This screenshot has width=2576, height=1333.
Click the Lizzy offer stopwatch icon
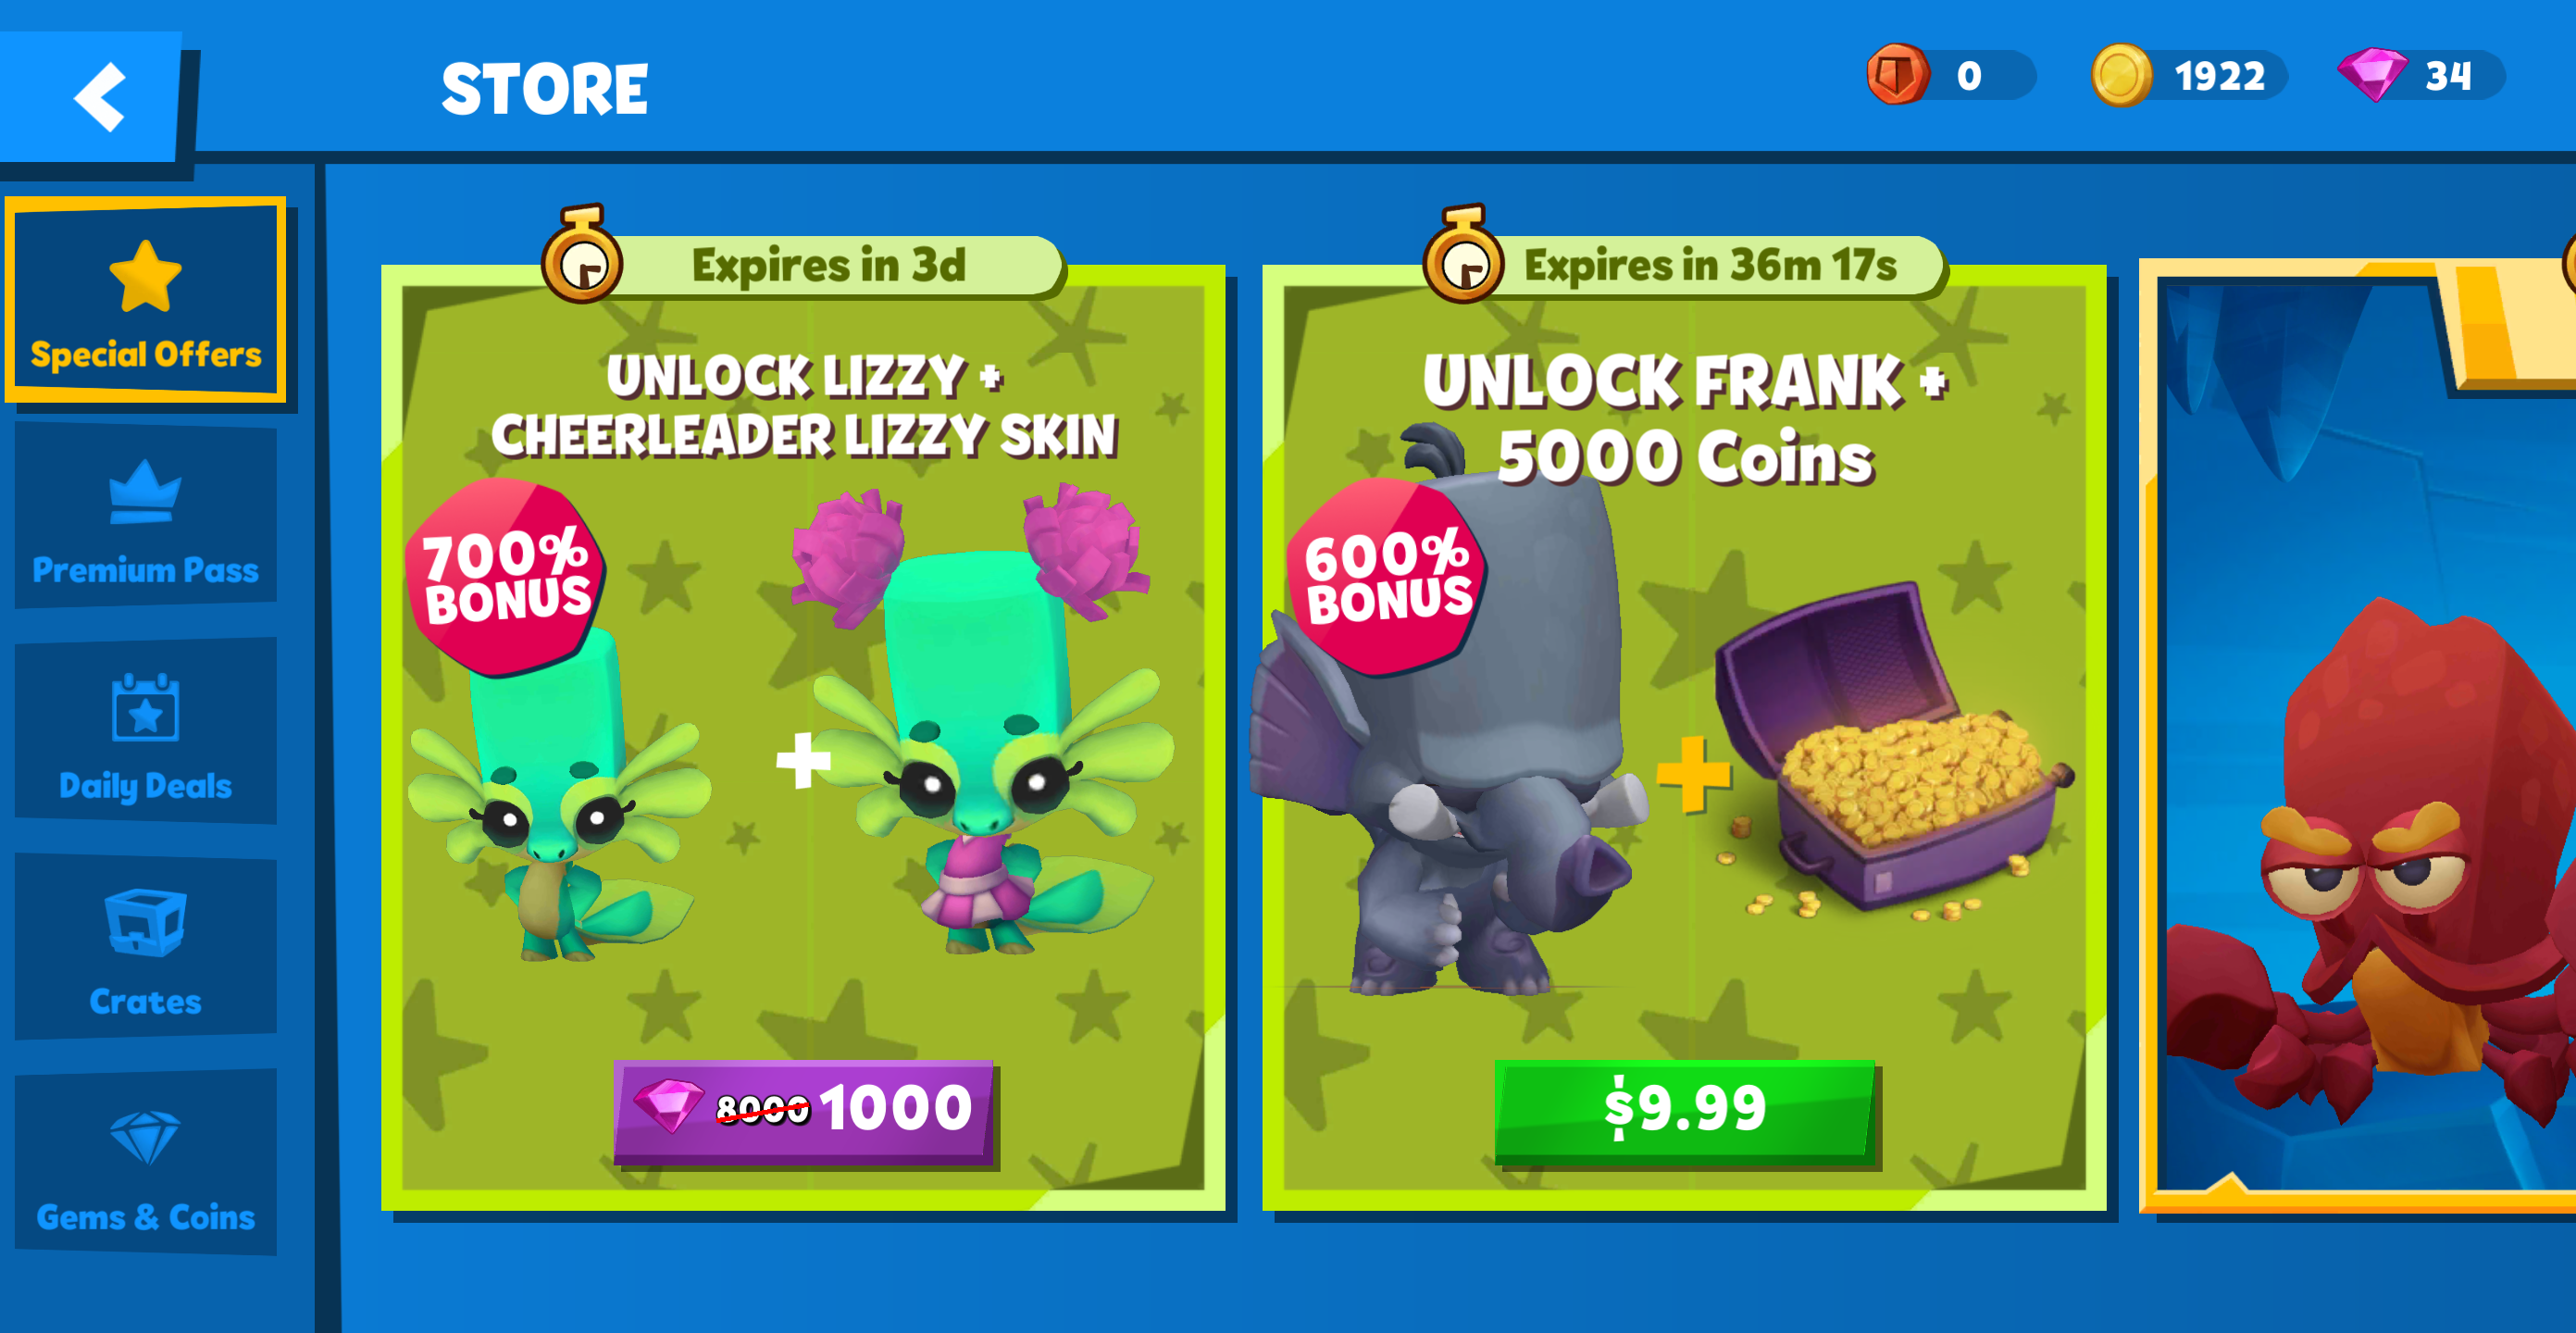click(583, 256)
